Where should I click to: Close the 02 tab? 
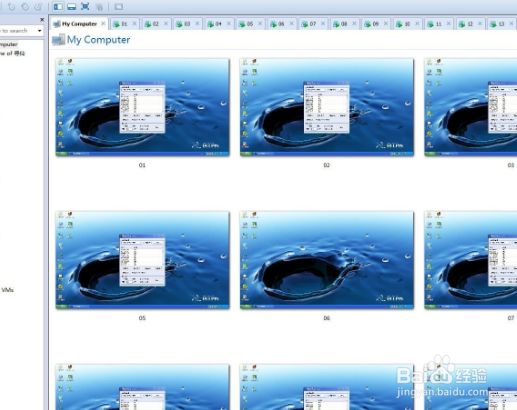pyautogui.click(x=166, y=23)
